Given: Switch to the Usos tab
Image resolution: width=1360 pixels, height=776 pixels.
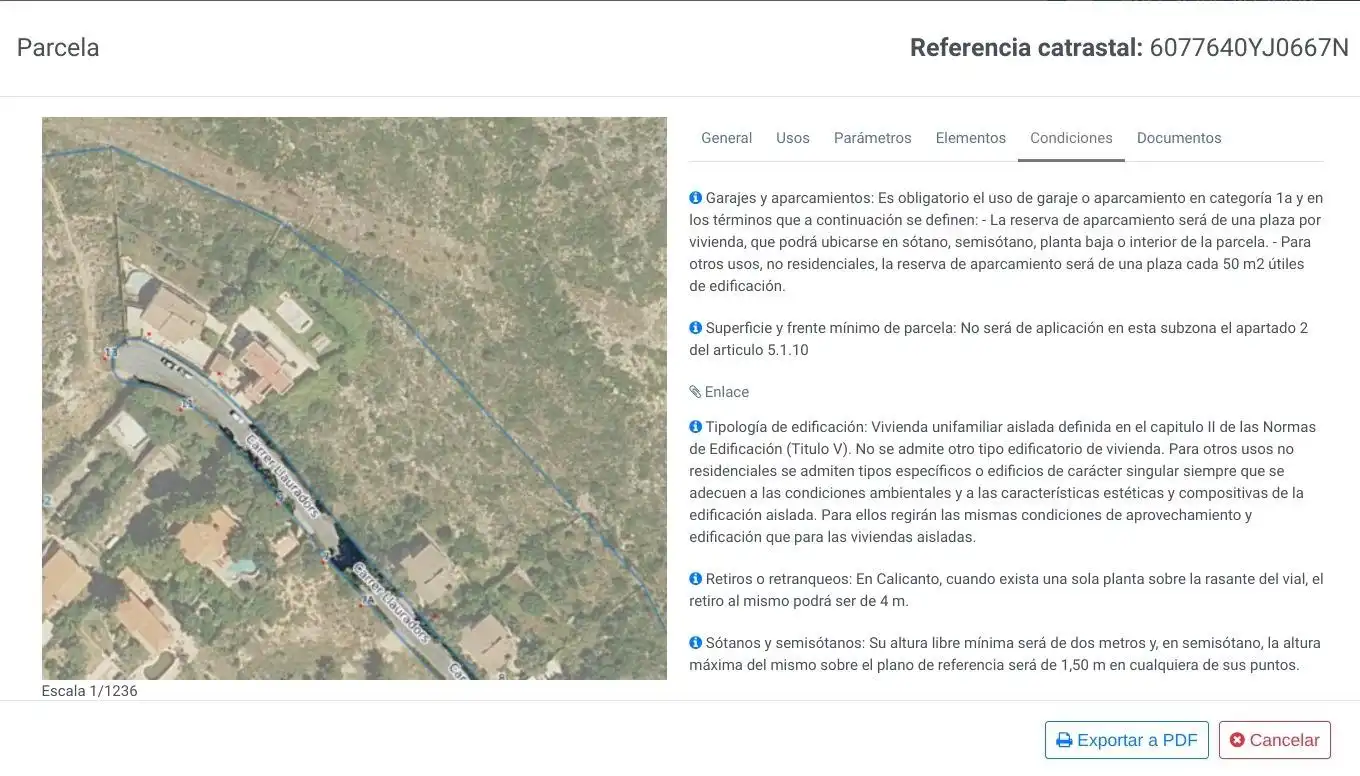Looking at the screenshot, I should [x=793, y=138].
